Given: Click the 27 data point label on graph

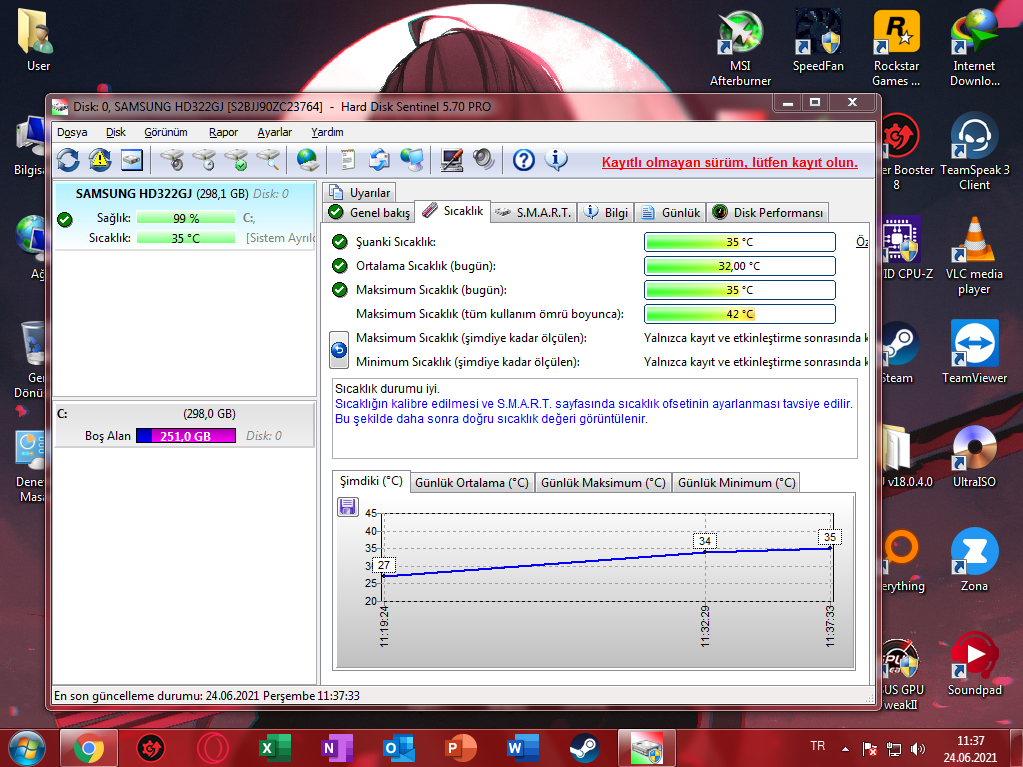Looking at the screenshot, I should (384, 565).
